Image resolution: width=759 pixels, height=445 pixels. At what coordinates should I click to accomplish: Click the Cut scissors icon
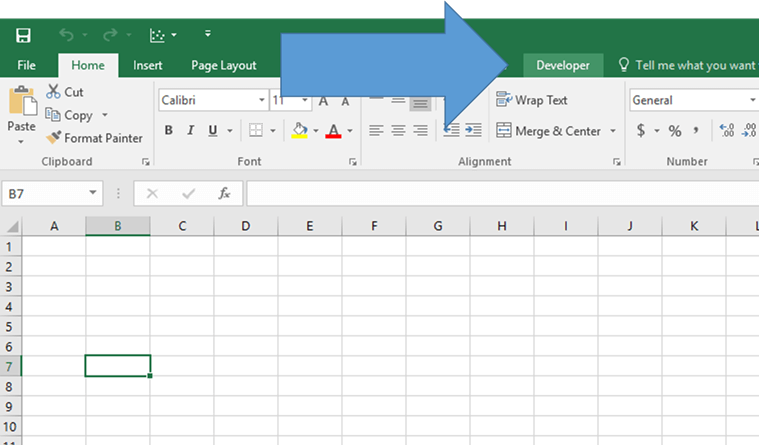point(53,92)
